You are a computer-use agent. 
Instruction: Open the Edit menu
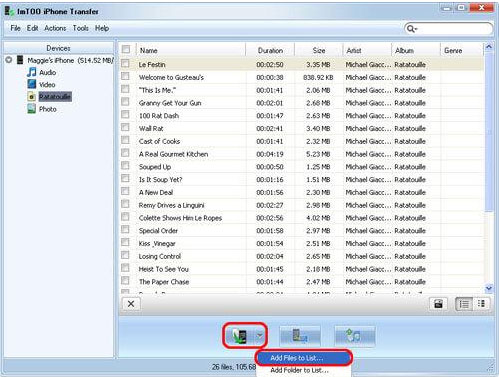[x=32, y=28]
